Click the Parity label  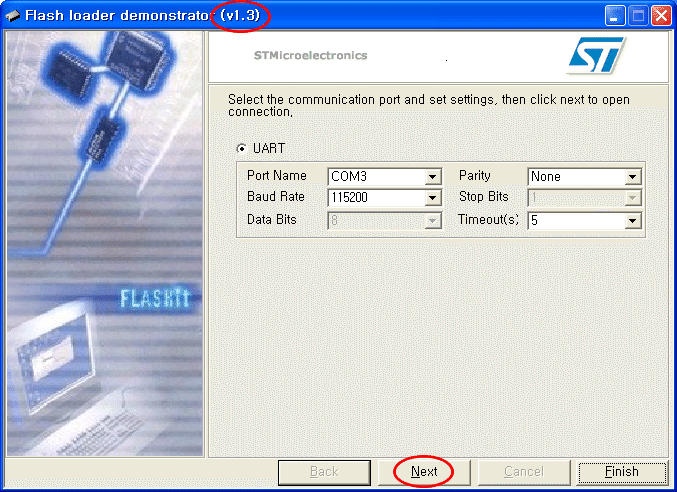[475, 176]
